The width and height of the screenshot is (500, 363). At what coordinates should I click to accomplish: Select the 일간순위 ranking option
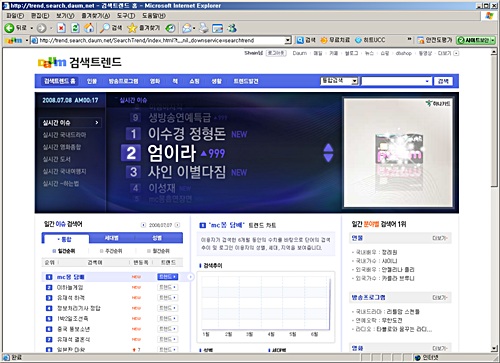click(x=64, y=251)
